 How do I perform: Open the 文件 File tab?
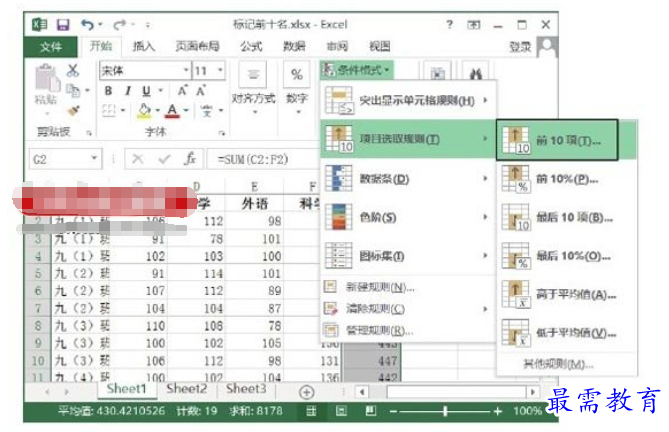click(51, 46)
